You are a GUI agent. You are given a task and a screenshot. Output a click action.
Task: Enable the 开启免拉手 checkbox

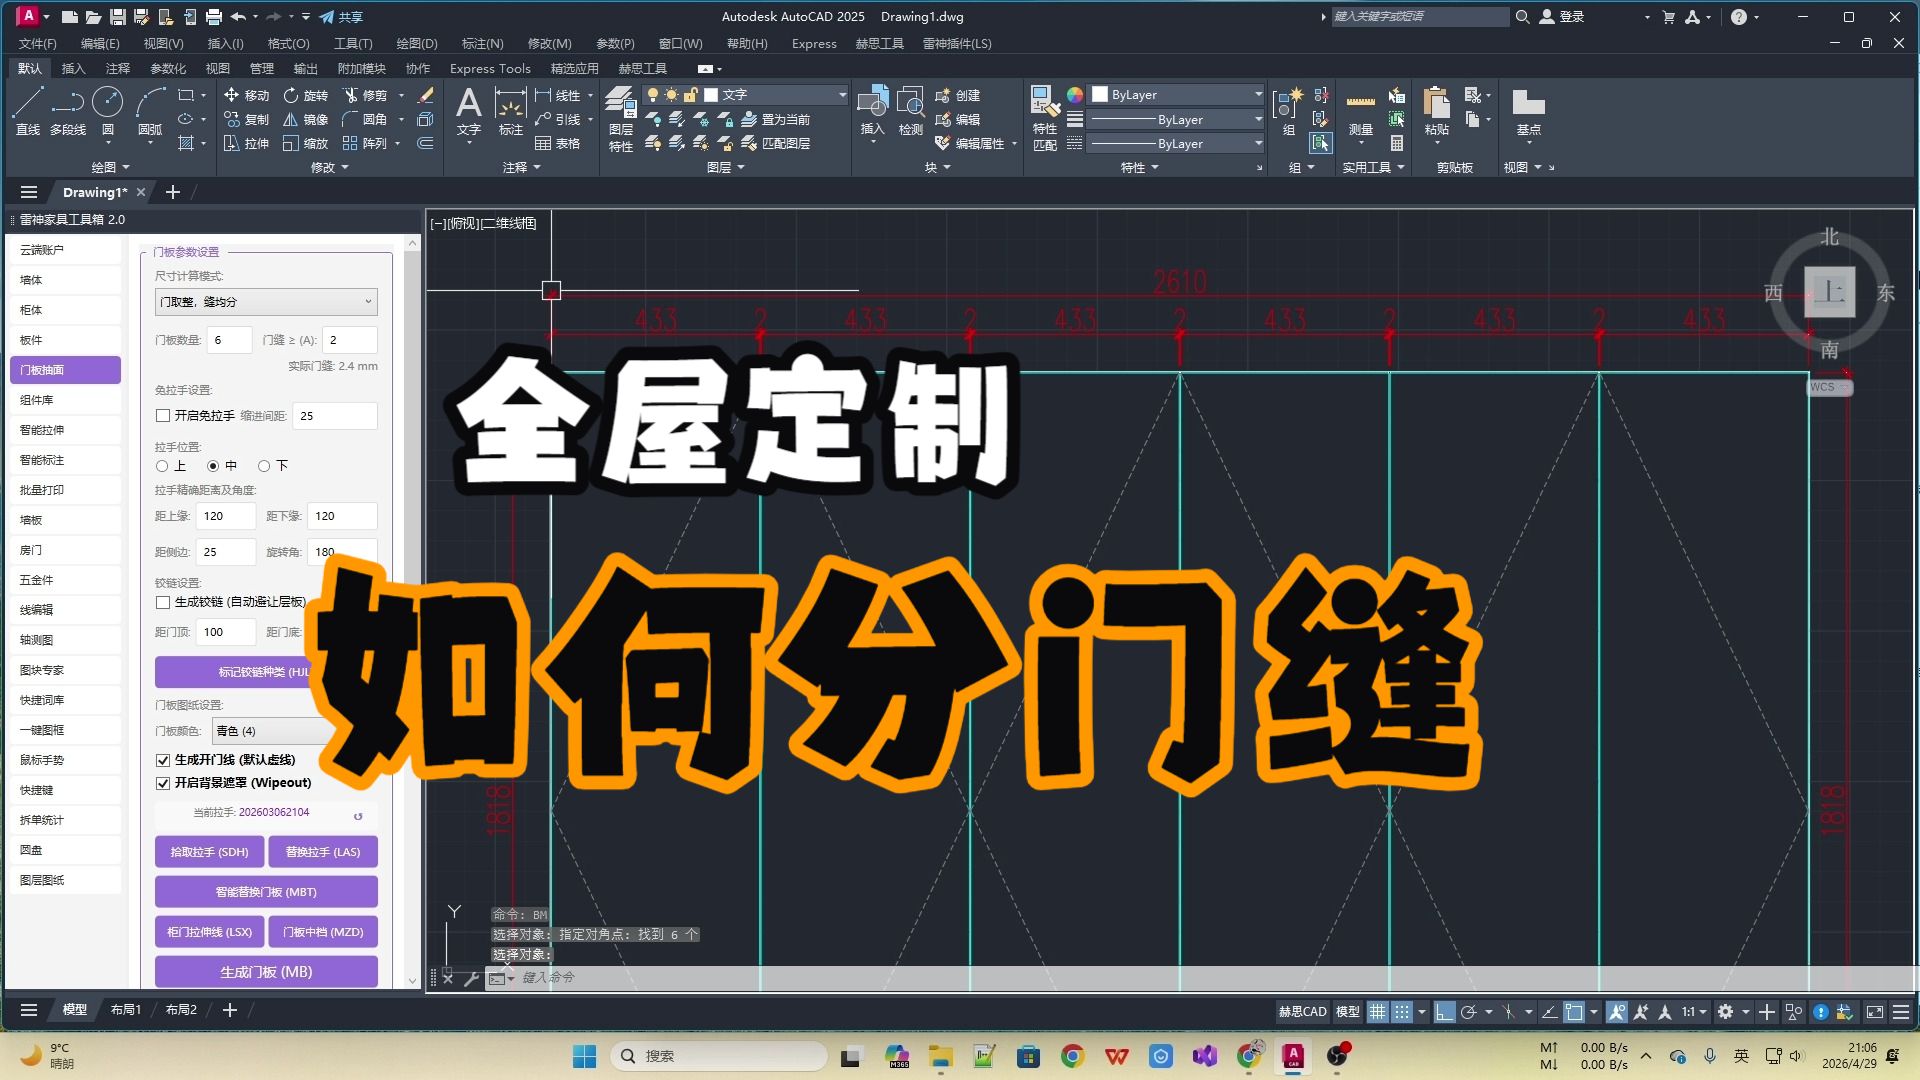point(163,415)
